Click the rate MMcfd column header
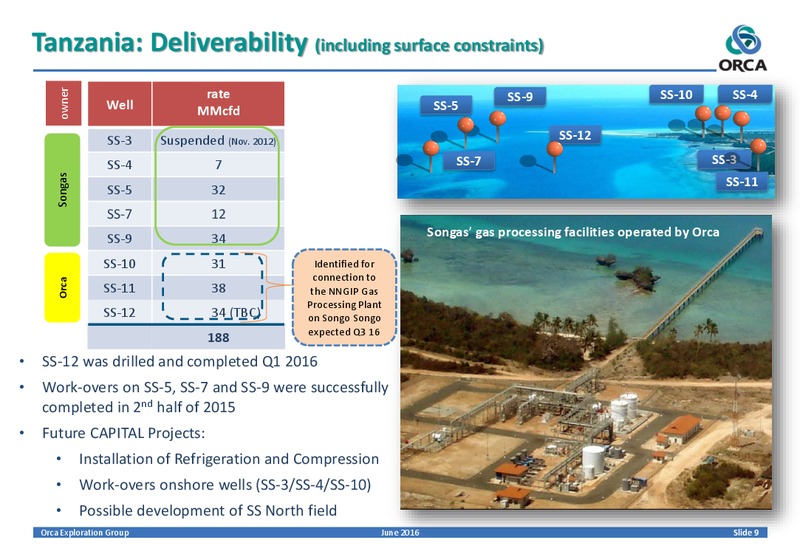Viewport: 800px width, 554px height. (x=218, y=104)
